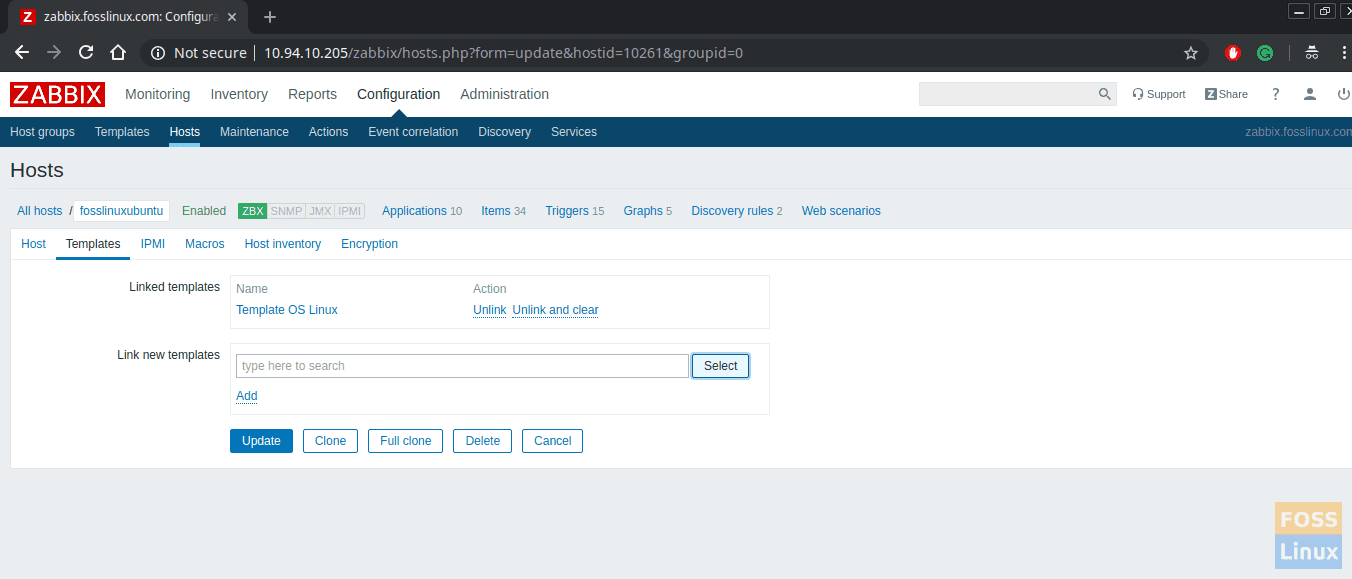Open the red ad blocker extension icon

(1233, 53)
